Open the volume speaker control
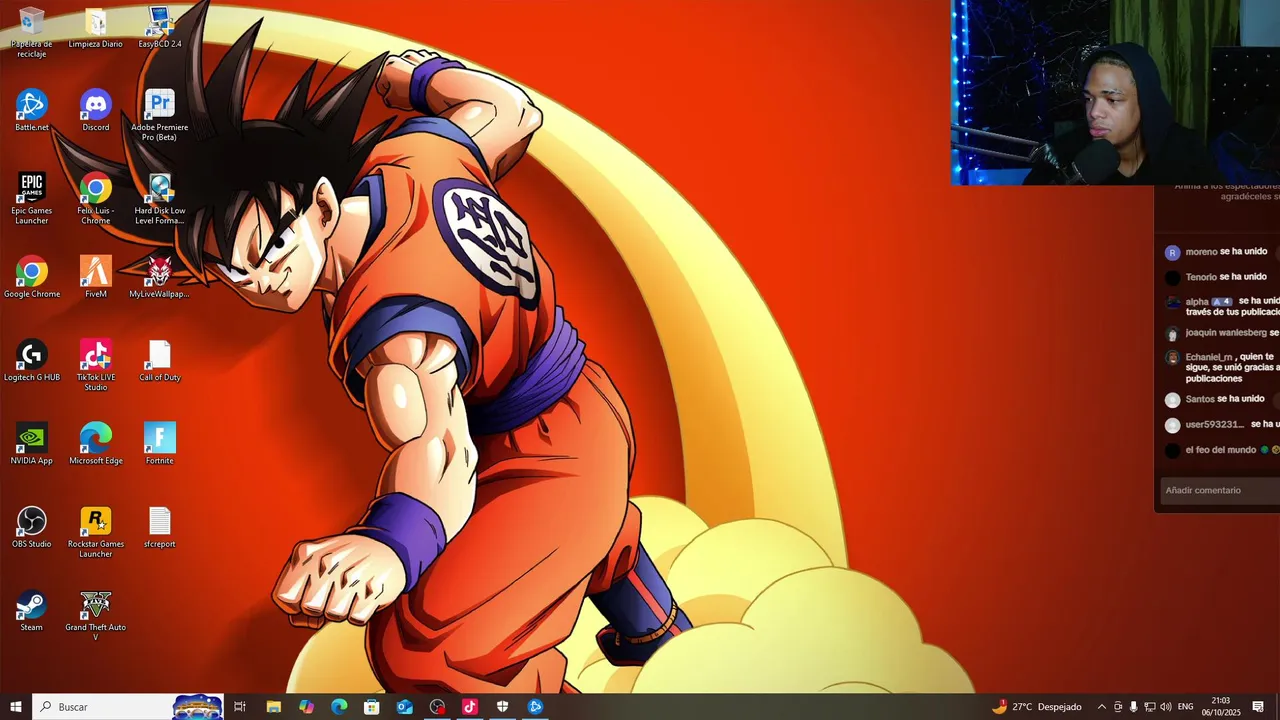 click(x=1166, y=707)
